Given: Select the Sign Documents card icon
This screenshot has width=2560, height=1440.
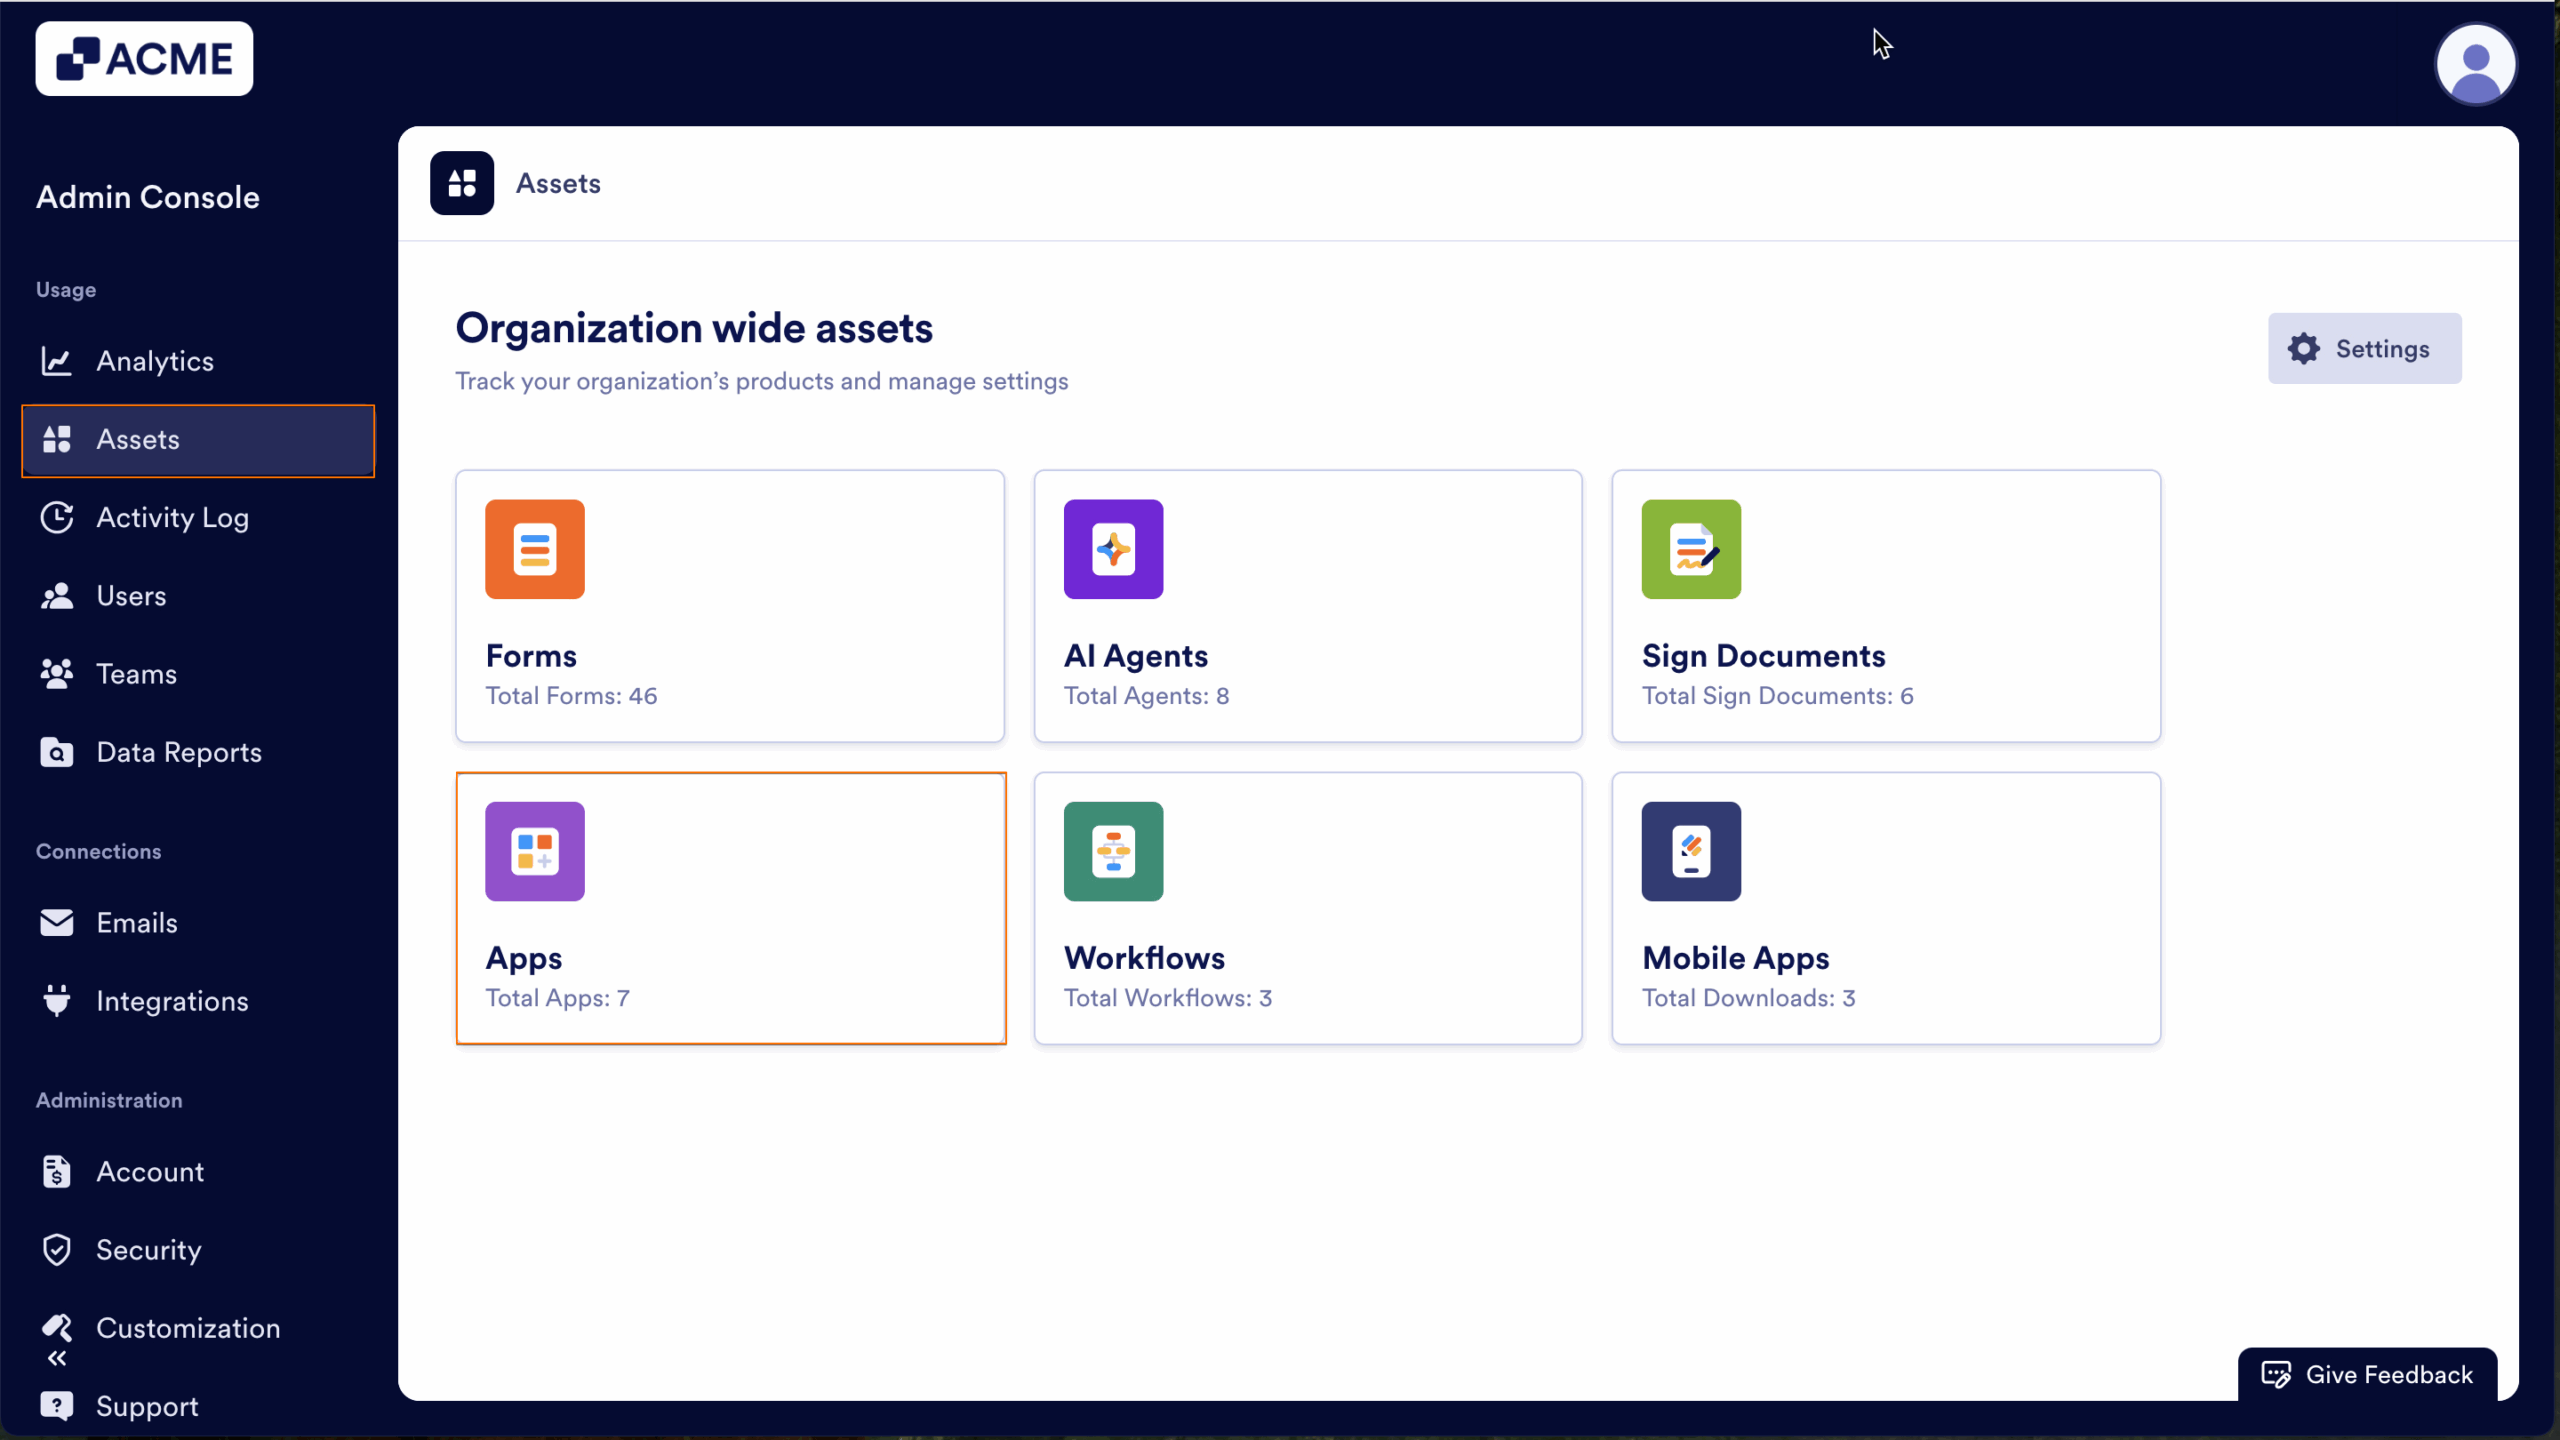Looking at the screenshot, I should (x=1690, y=549).
